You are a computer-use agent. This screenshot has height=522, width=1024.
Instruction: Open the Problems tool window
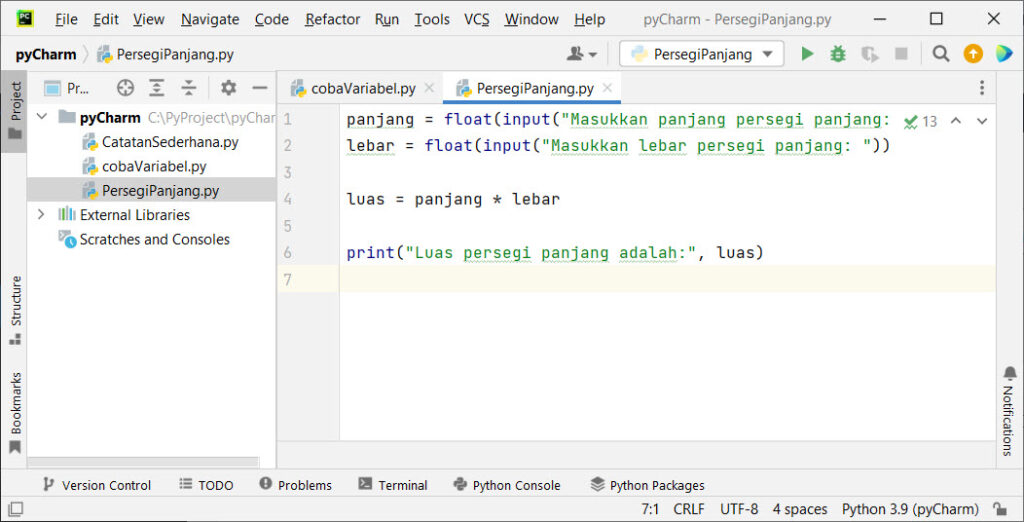pyautogui.click(x=295, y=485)
